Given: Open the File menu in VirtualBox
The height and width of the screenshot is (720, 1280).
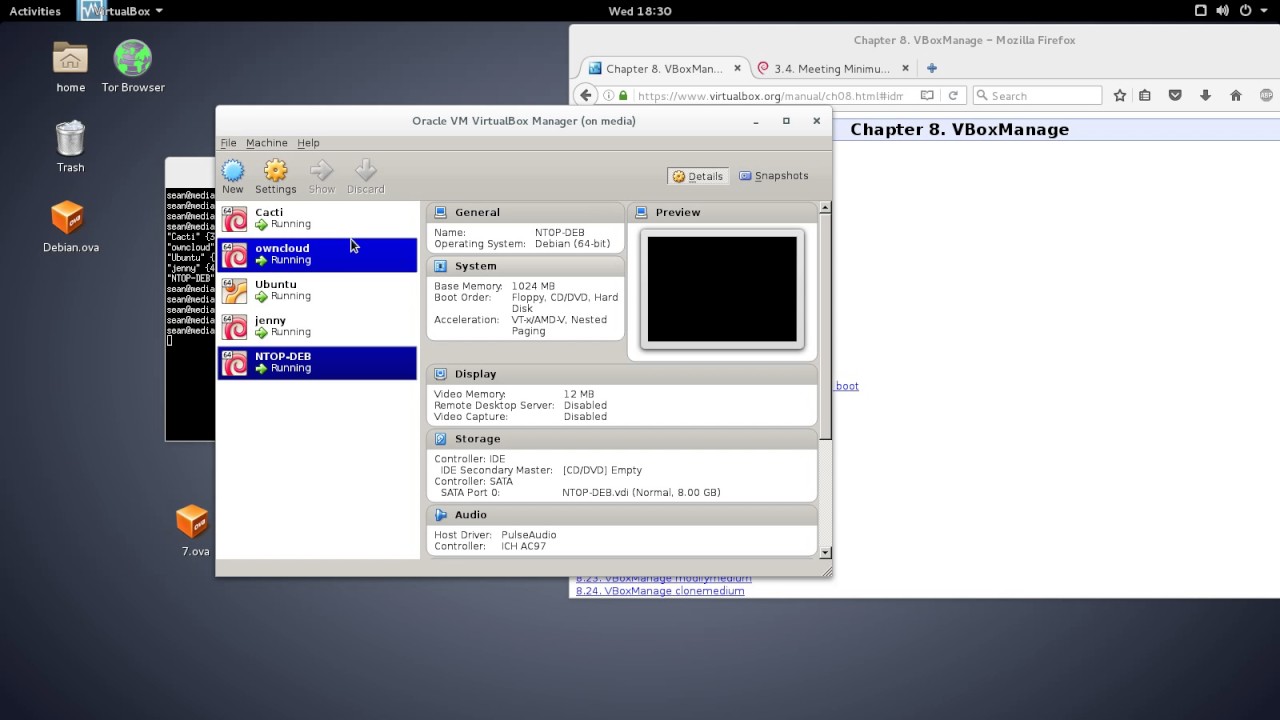Looking at the screenshot, I should tap(228, 143).
